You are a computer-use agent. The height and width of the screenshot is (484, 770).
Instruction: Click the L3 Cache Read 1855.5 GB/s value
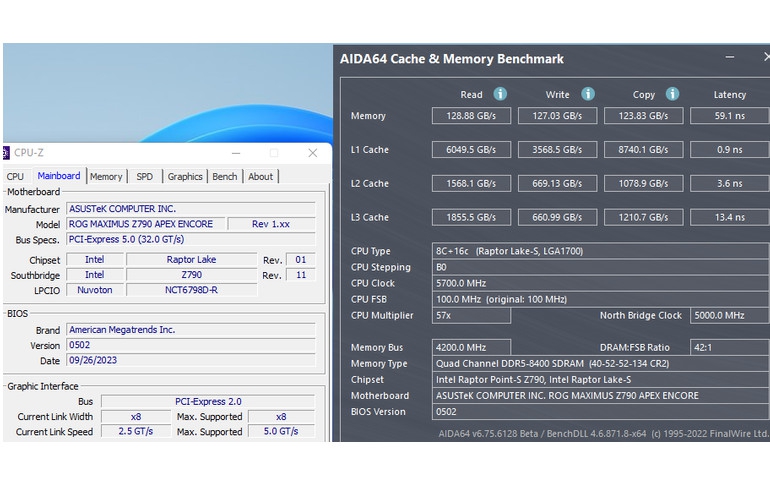pos(471,217)
